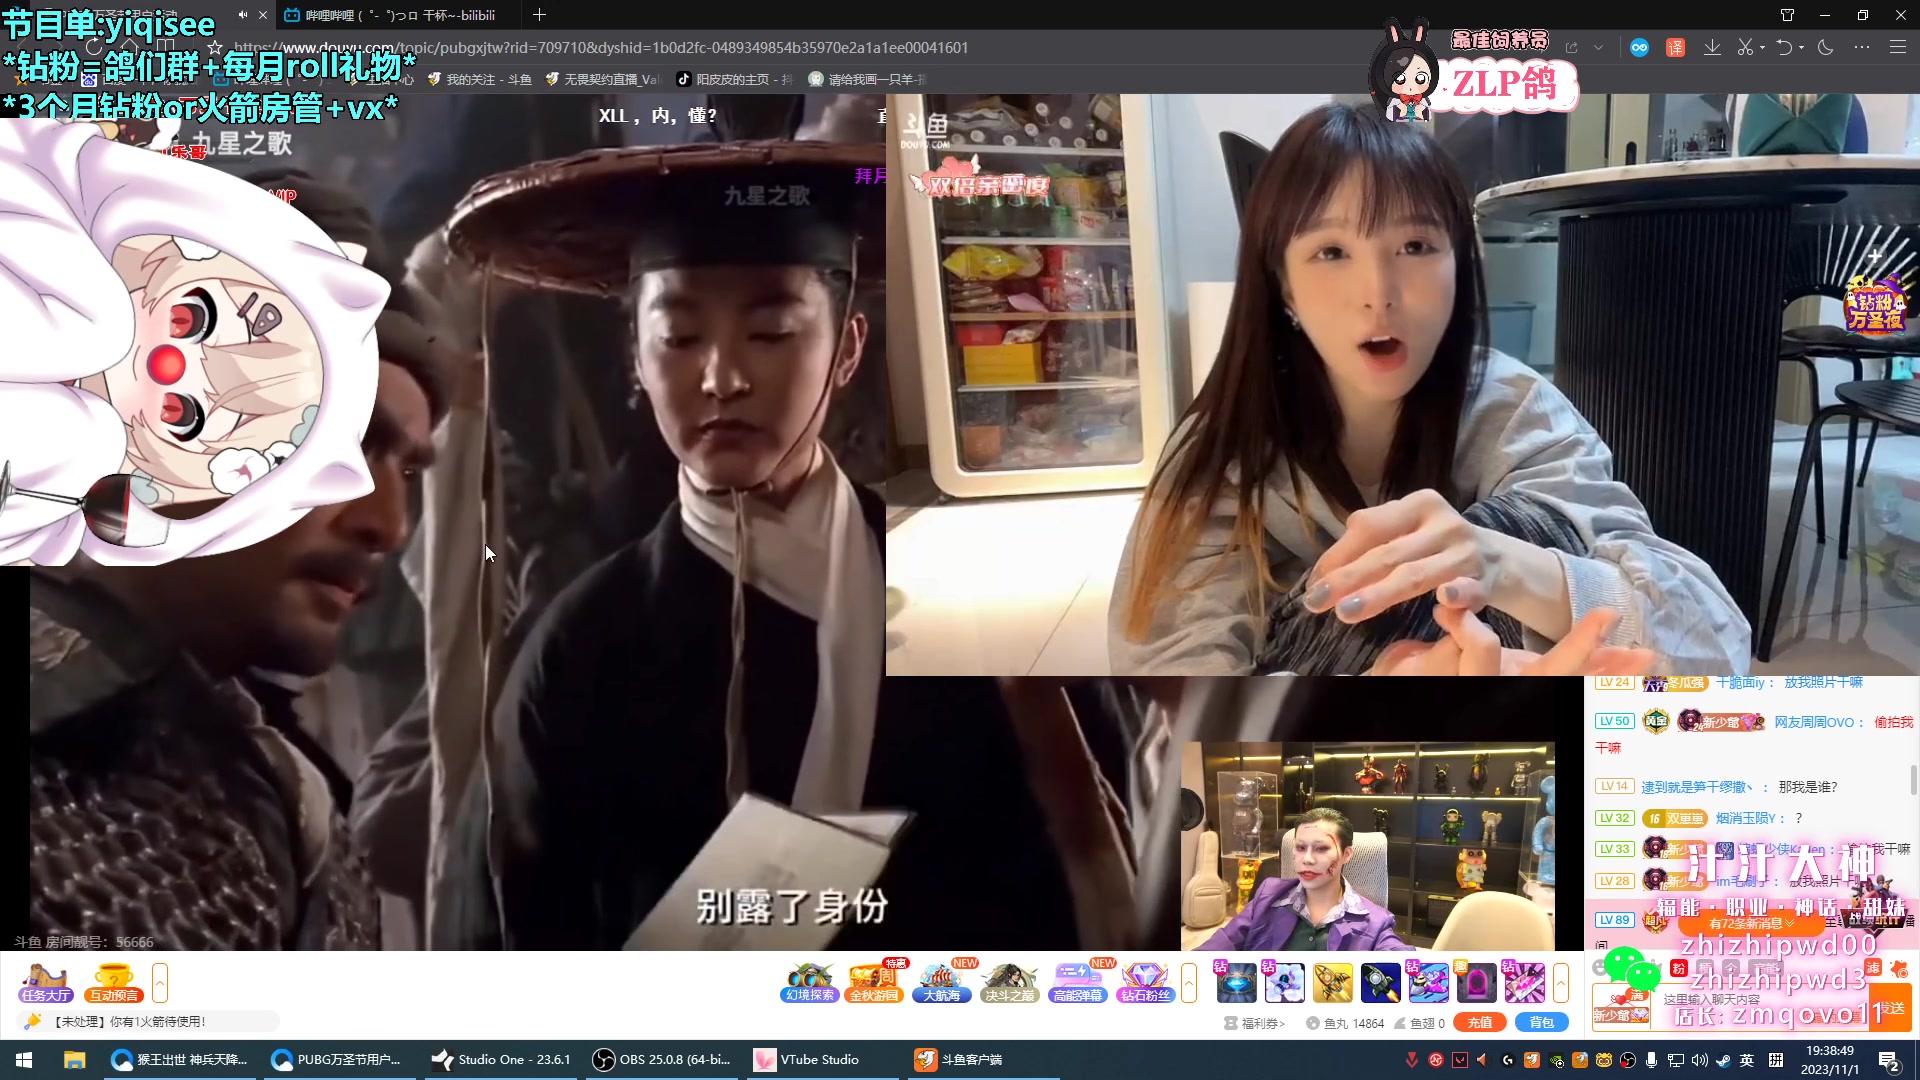
Task: Open the Windows Start menu
Action: pyautogui.click(x=24, y=1060)
